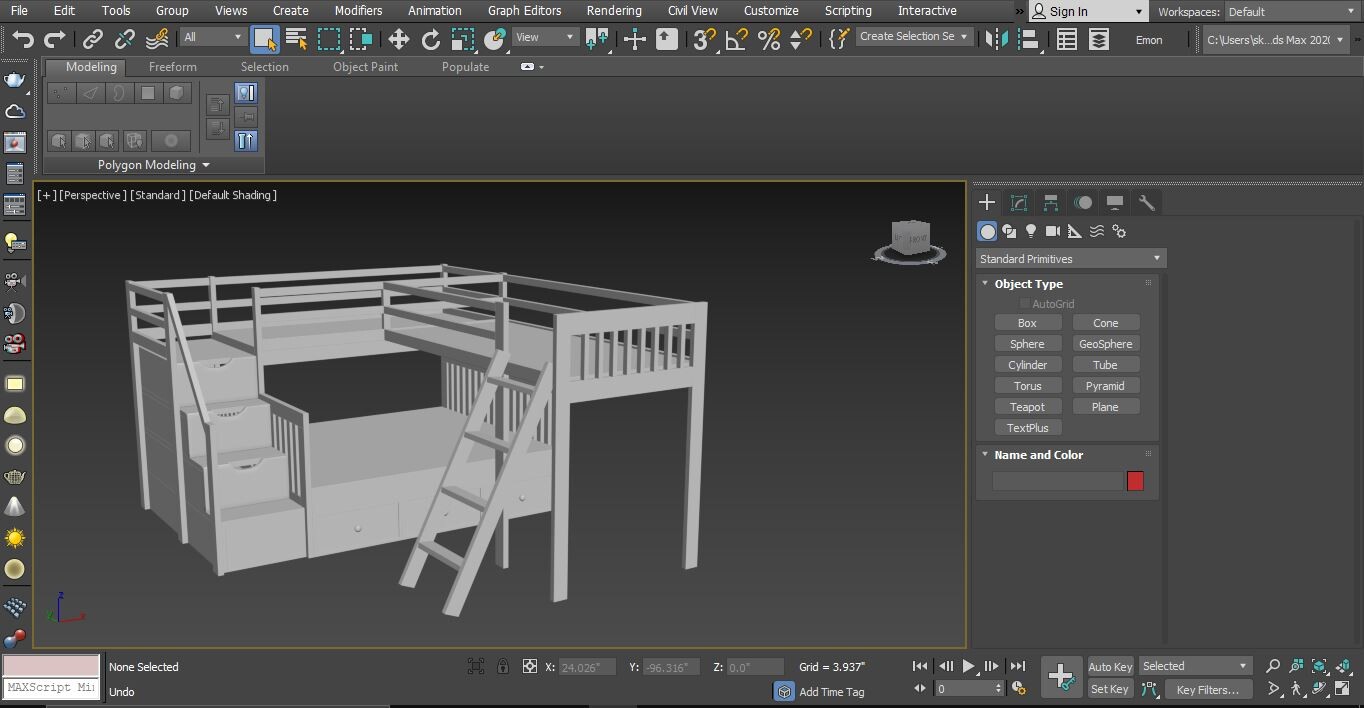
Task: Select the Cameras creation category
Action: [x=1052, y=231]
